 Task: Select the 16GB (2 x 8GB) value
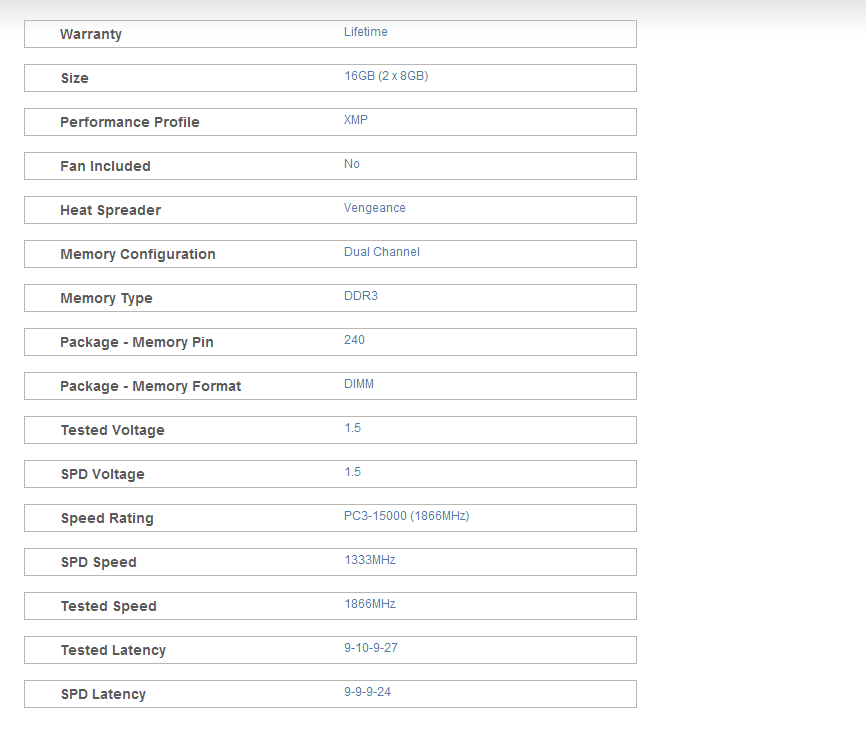(386, 76)
